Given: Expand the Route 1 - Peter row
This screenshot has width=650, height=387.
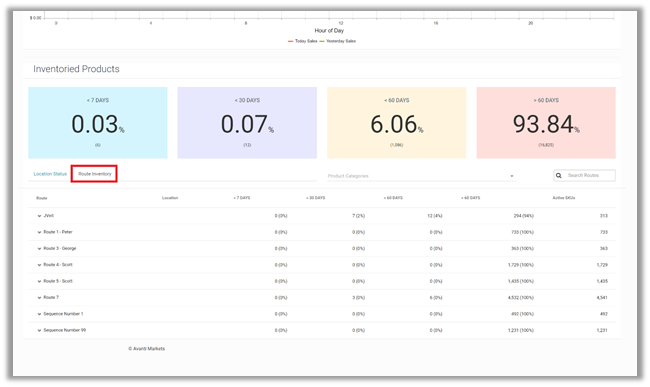Looking at the screenshot, I should 39,232.
